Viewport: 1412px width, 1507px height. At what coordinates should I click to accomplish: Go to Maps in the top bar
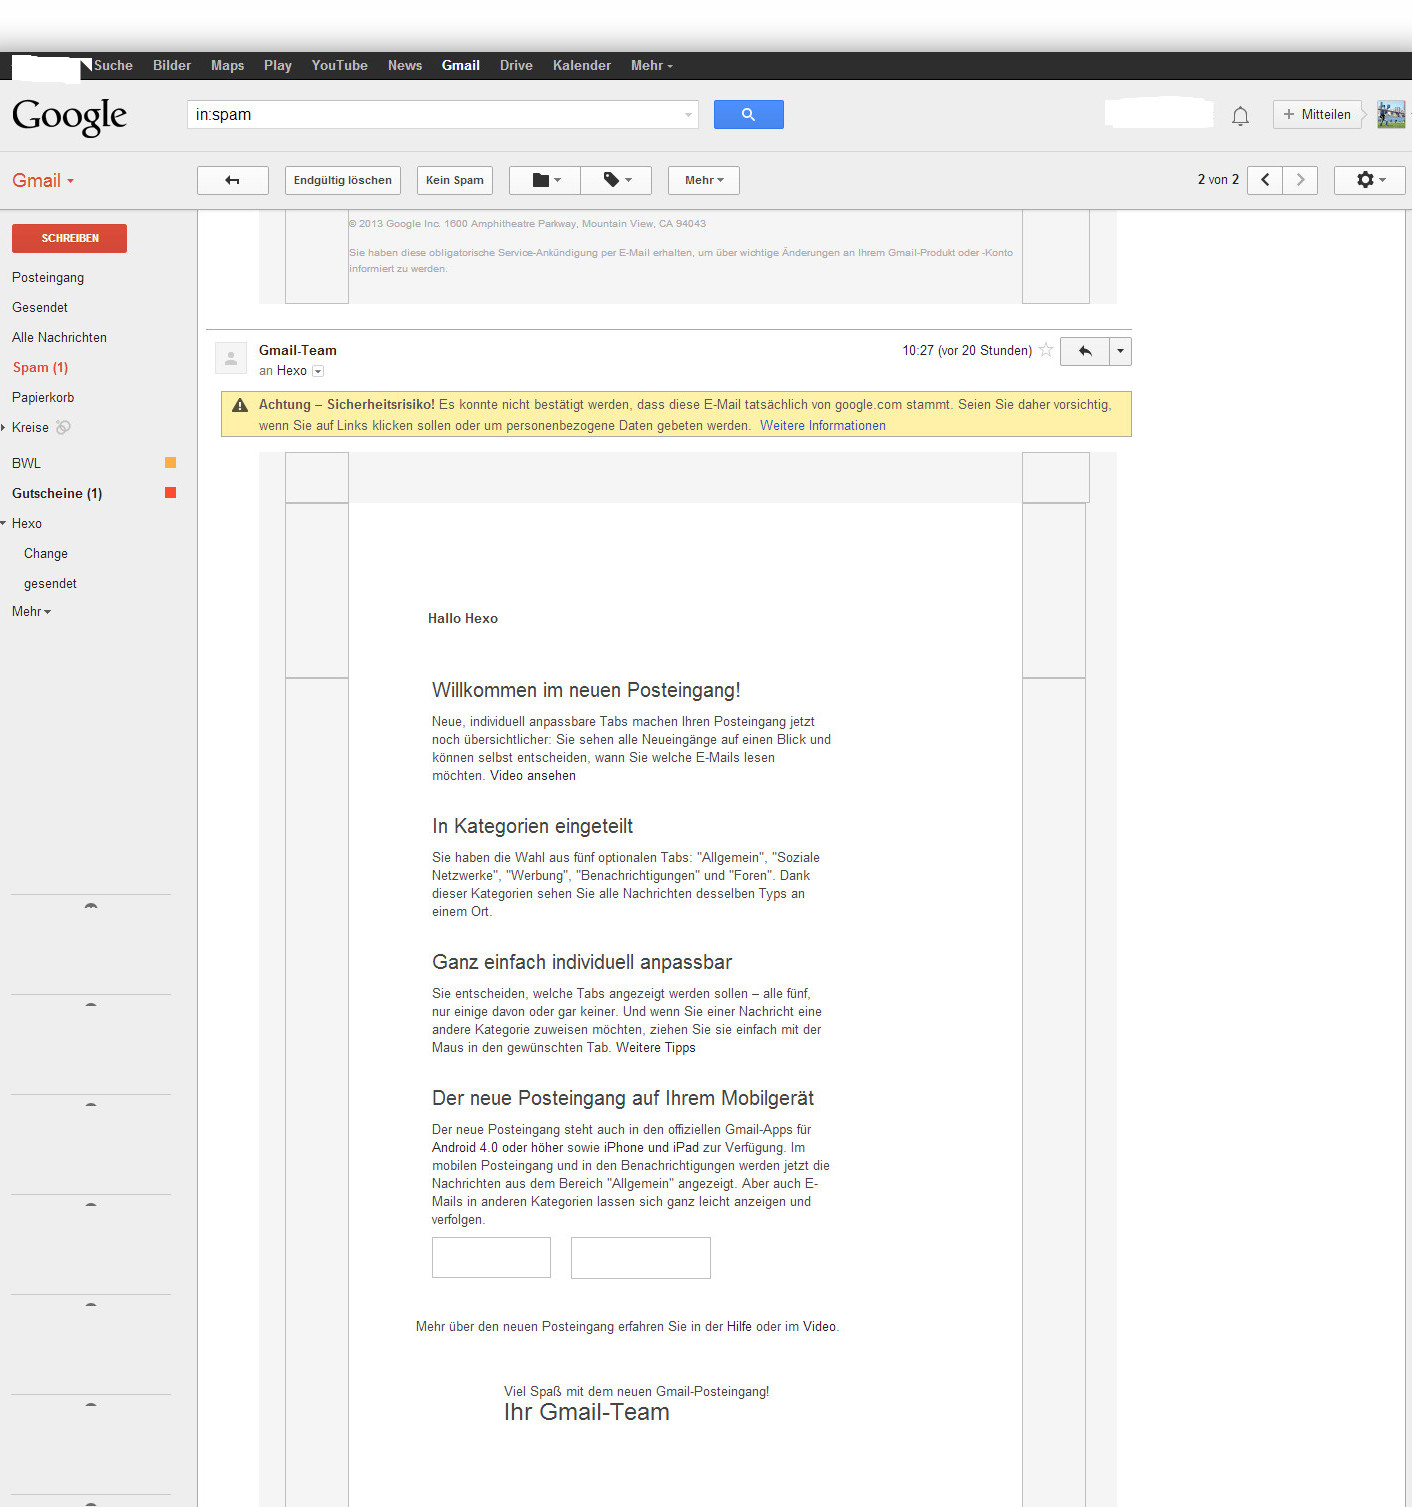point(228,66)
